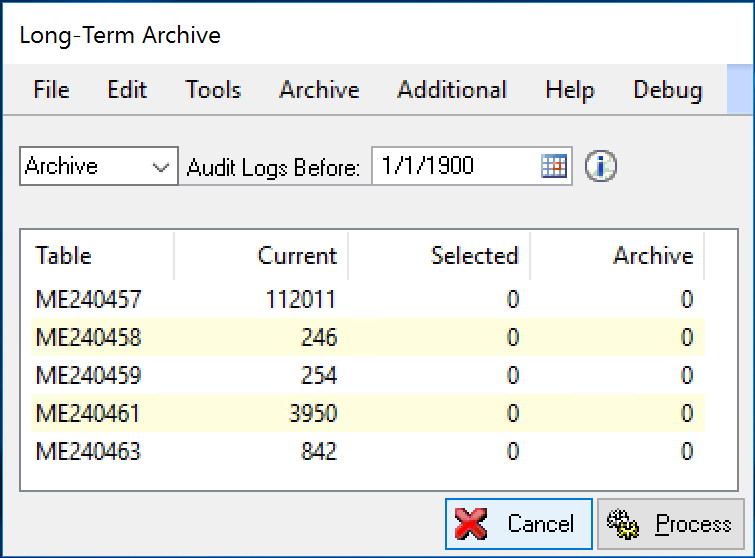Click the blue info icon
Viewport: 755px width, 558px height.
click(601, 166)
